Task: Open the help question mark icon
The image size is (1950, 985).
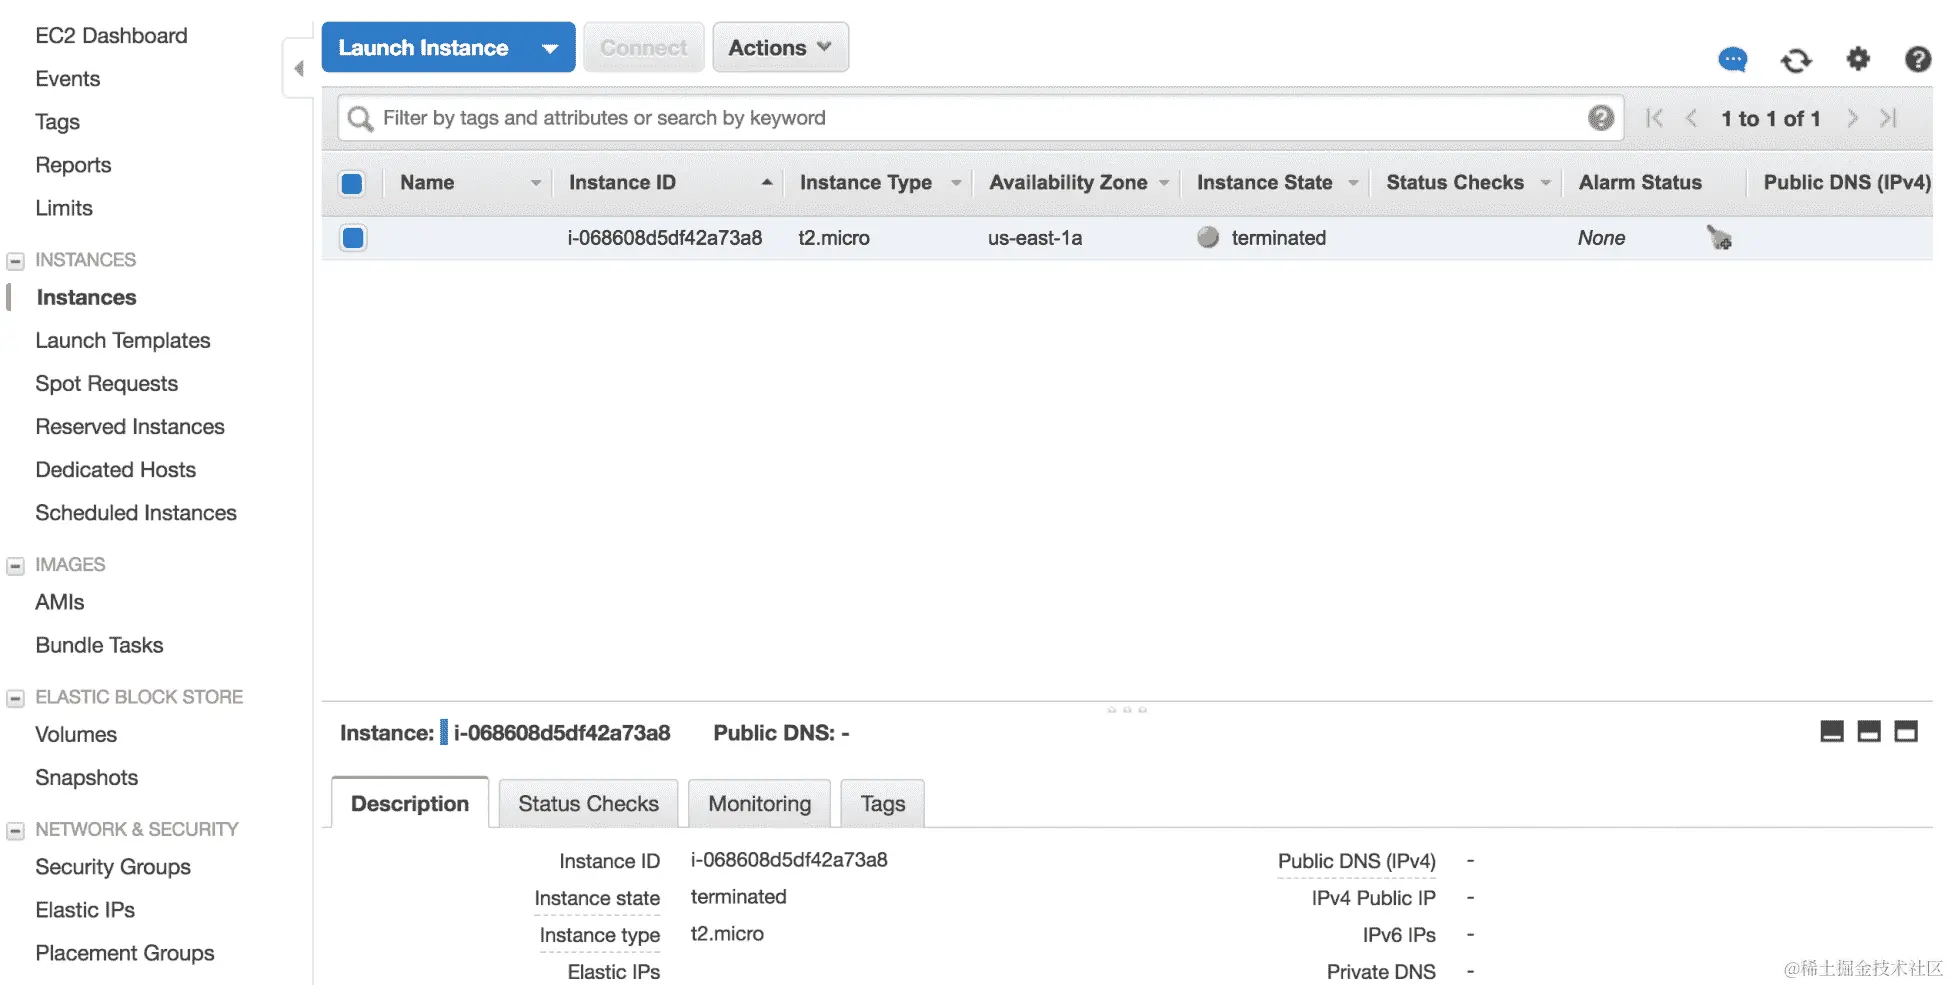Action: [1917, 59]
